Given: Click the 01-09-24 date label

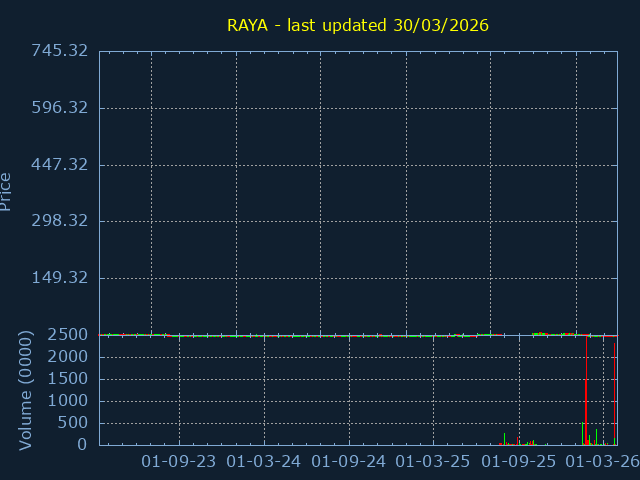Looking at the screenshot, I should pyautogui.click(x=349, y=462).
